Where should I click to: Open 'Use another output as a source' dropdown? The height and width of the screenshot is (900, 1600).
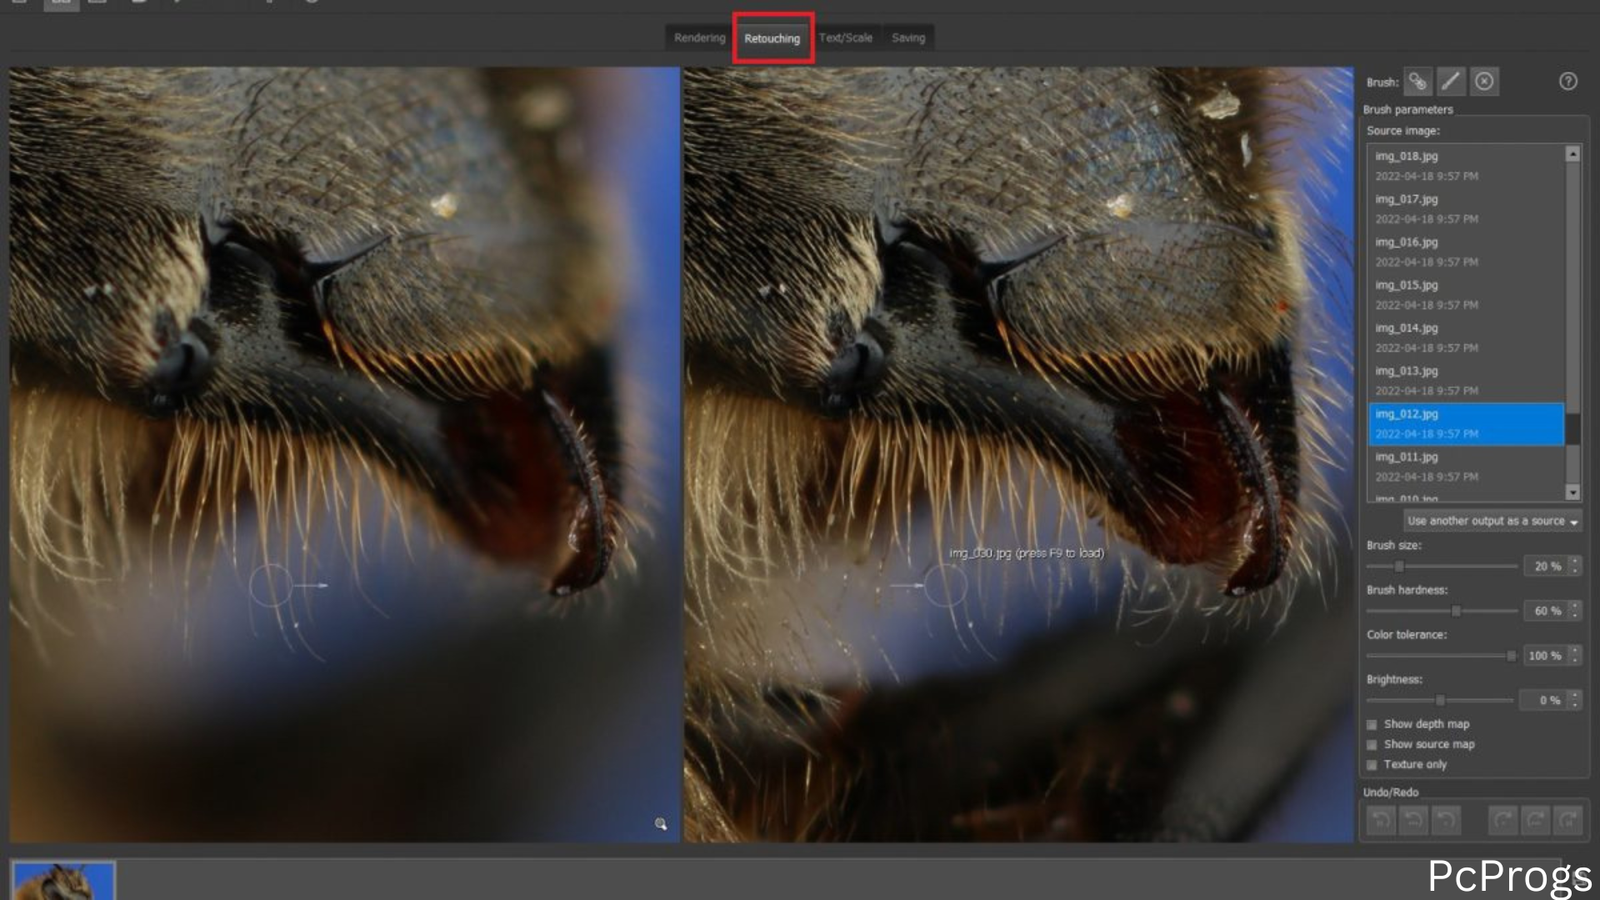1493,521
